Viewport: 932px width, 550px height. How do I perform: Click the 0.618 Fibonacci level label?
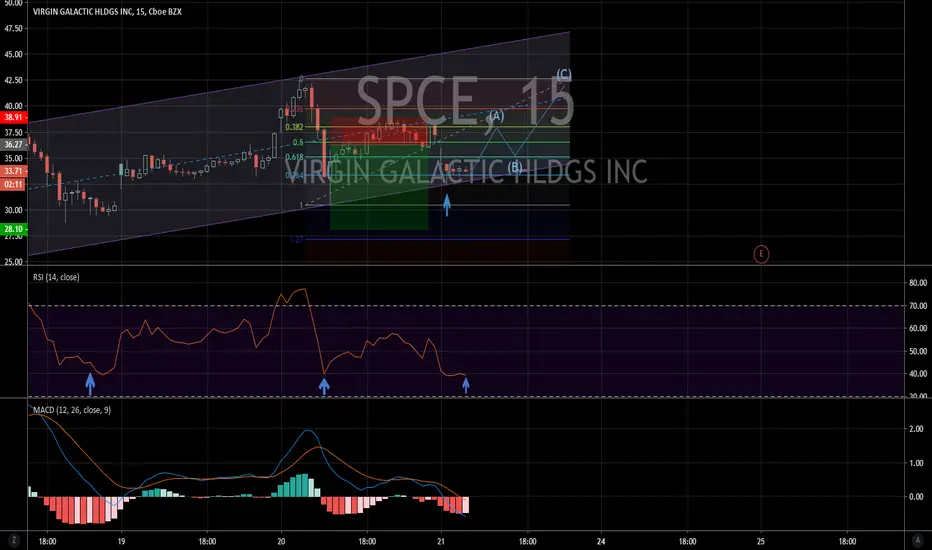(294, 157)
